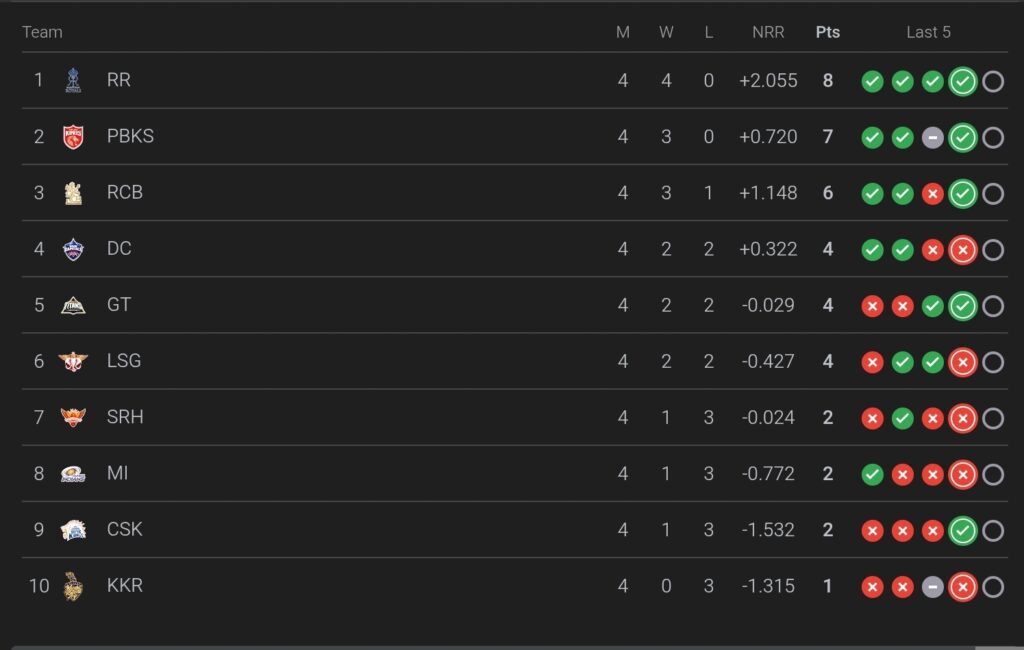Click the SRH team logo
This screenshot has width=1024, height=650.
(x=72, y=417)
